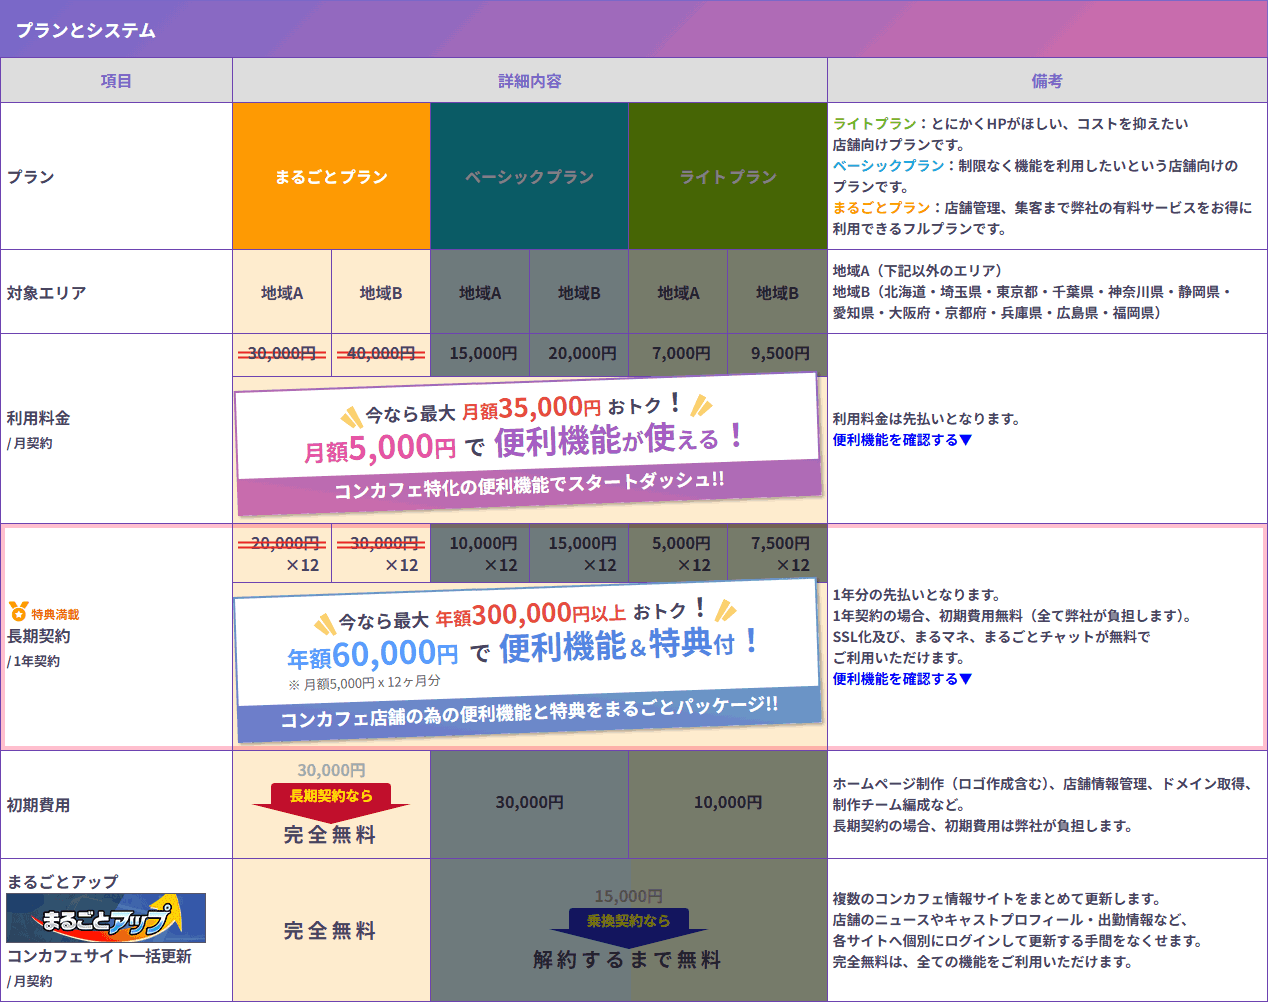This screenshot has height=1002, width=1268.
Task: Click the 30,000円 ベーシック initial fee cell
Action: [x=529, y=803]
